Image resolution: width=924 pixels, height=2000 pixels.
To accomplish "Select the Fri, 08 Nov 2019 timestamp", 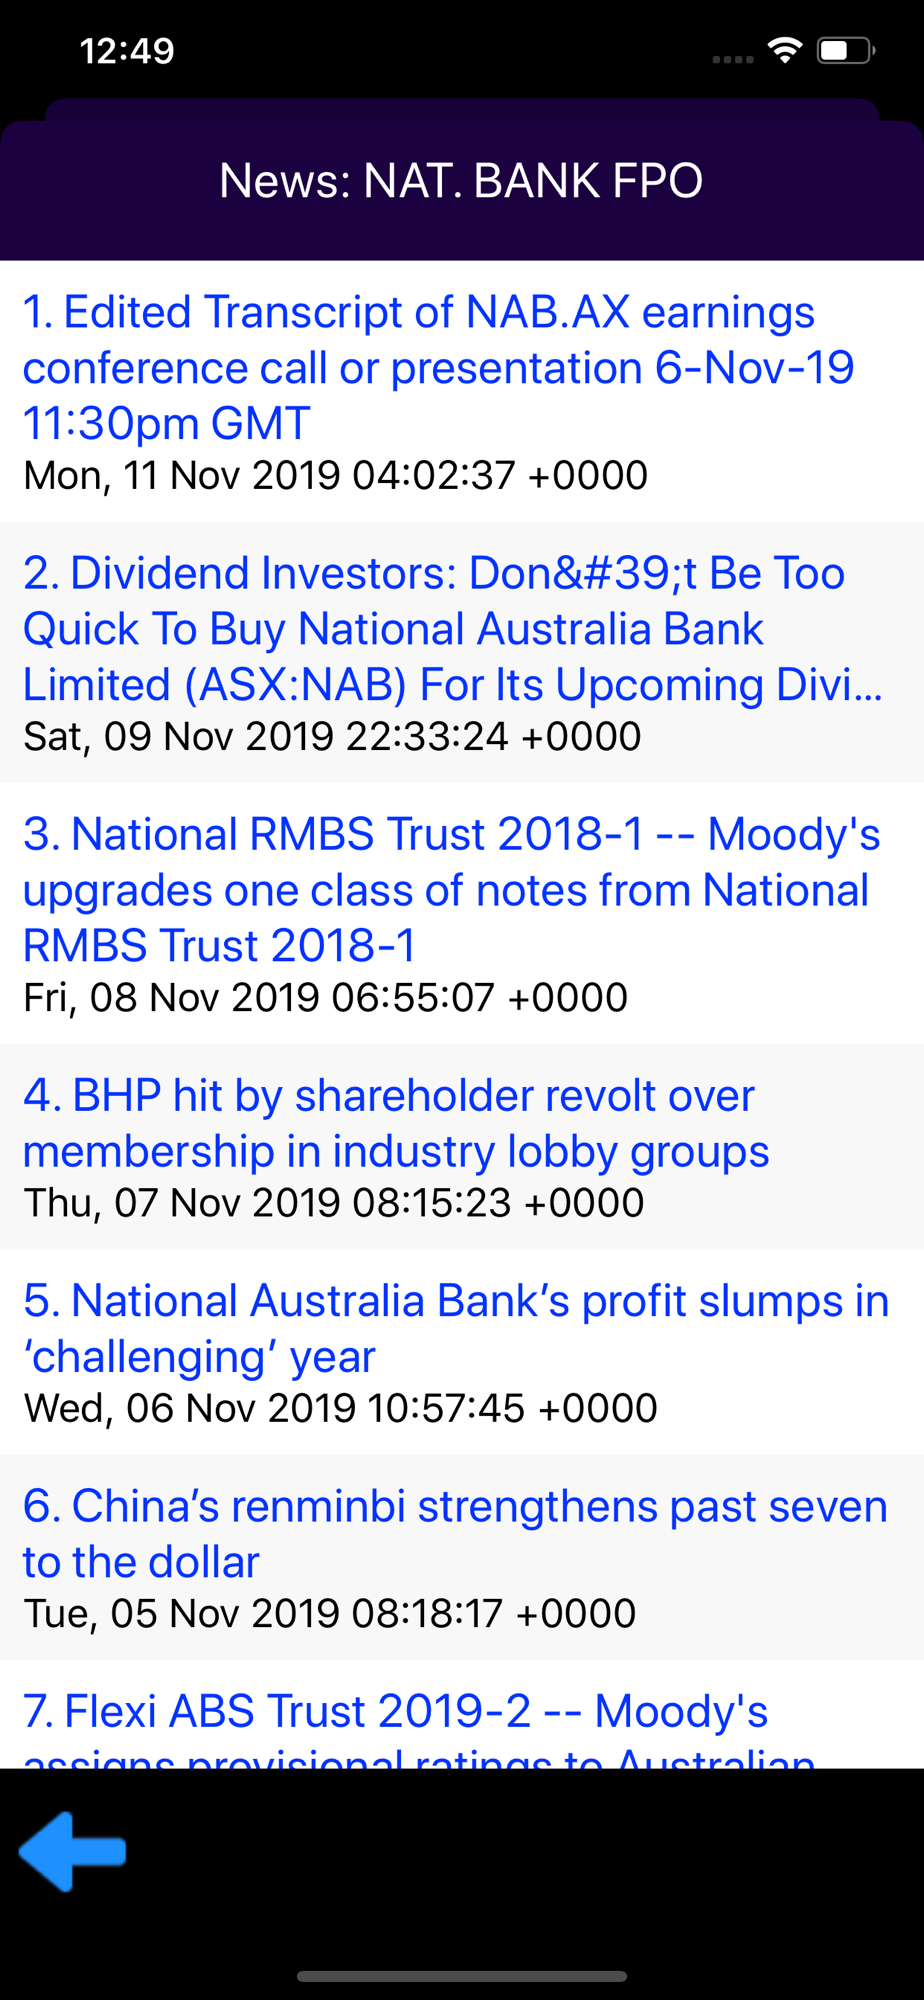I will 326,997.
